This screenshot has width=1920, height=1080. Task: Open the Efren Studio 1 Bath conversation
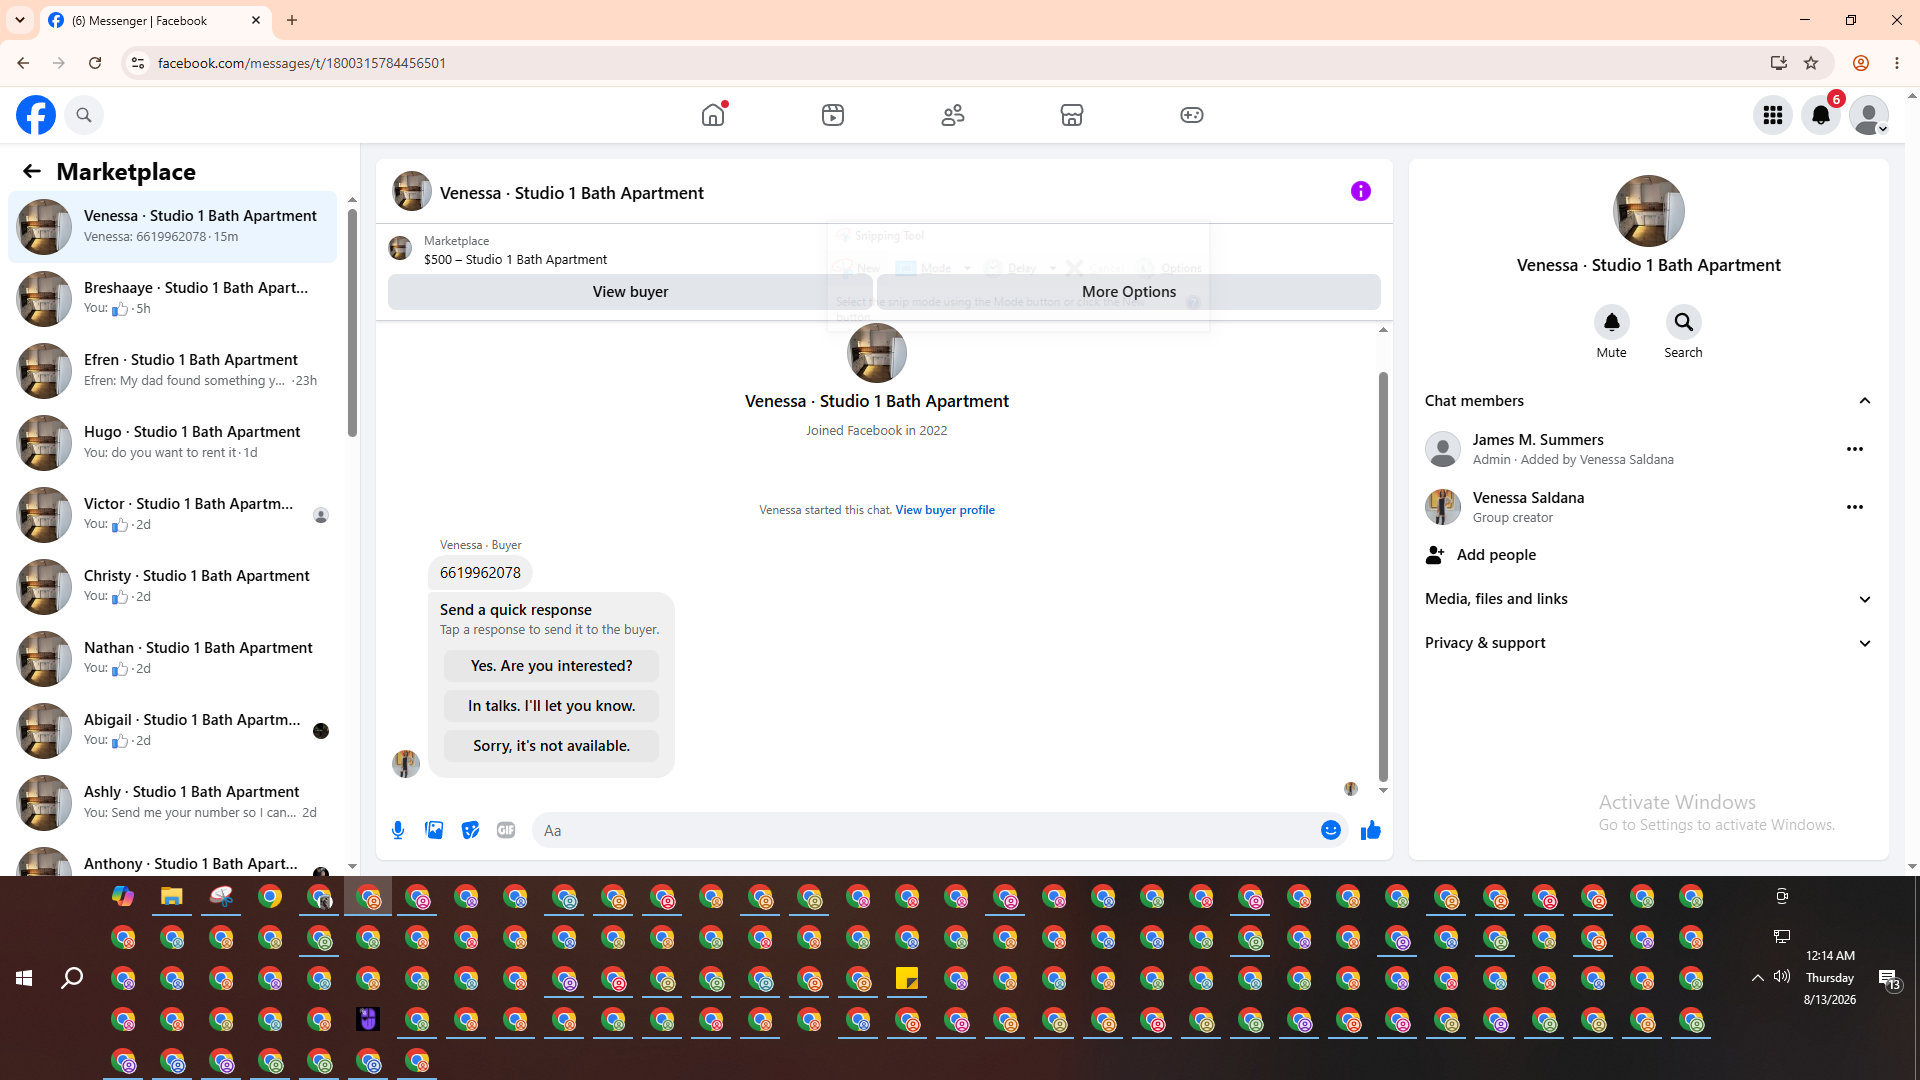click(x=172, y=370)
